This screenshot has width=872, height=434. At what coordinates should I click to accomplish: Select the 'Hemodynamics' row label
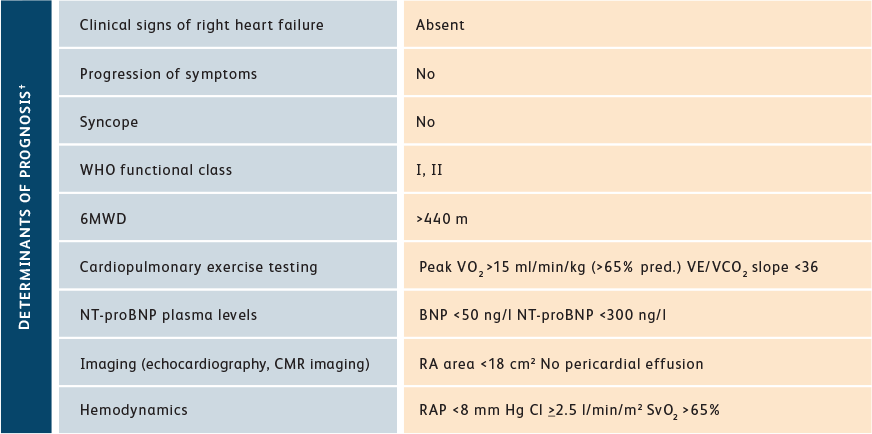click(x=133, y=411)
